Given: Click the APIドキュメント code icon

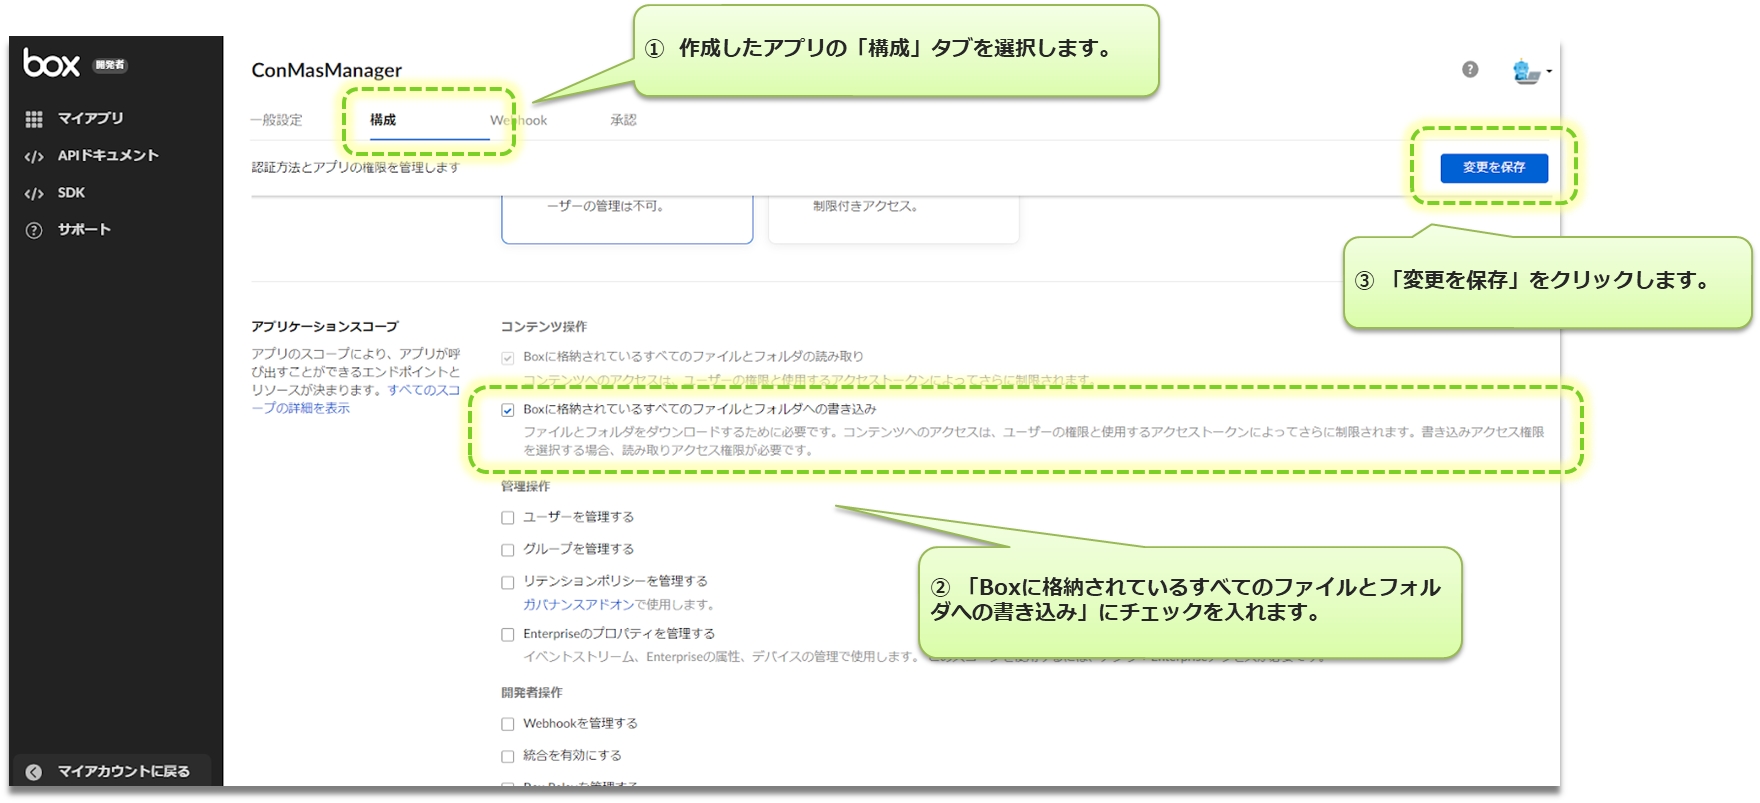Looking at the screenshot, I should pyautogui.click(x=34, y=156).
